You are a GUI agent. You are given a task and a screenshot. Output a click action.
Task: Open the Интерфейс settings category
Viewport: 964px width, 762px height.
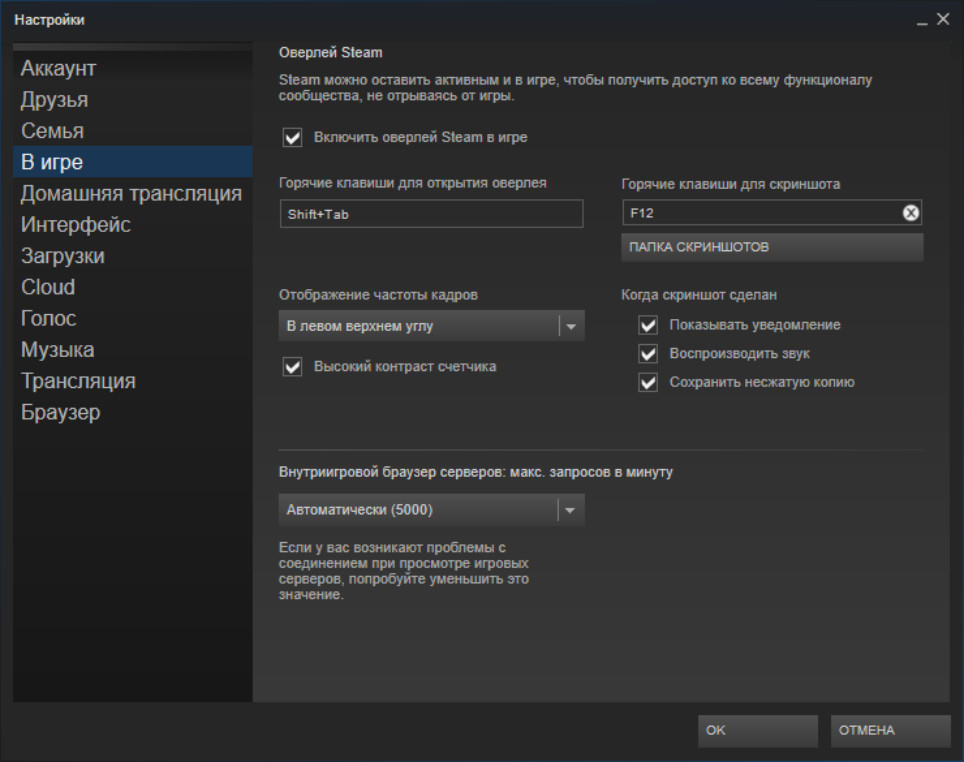pyautogui.click(x=76, y=225)
